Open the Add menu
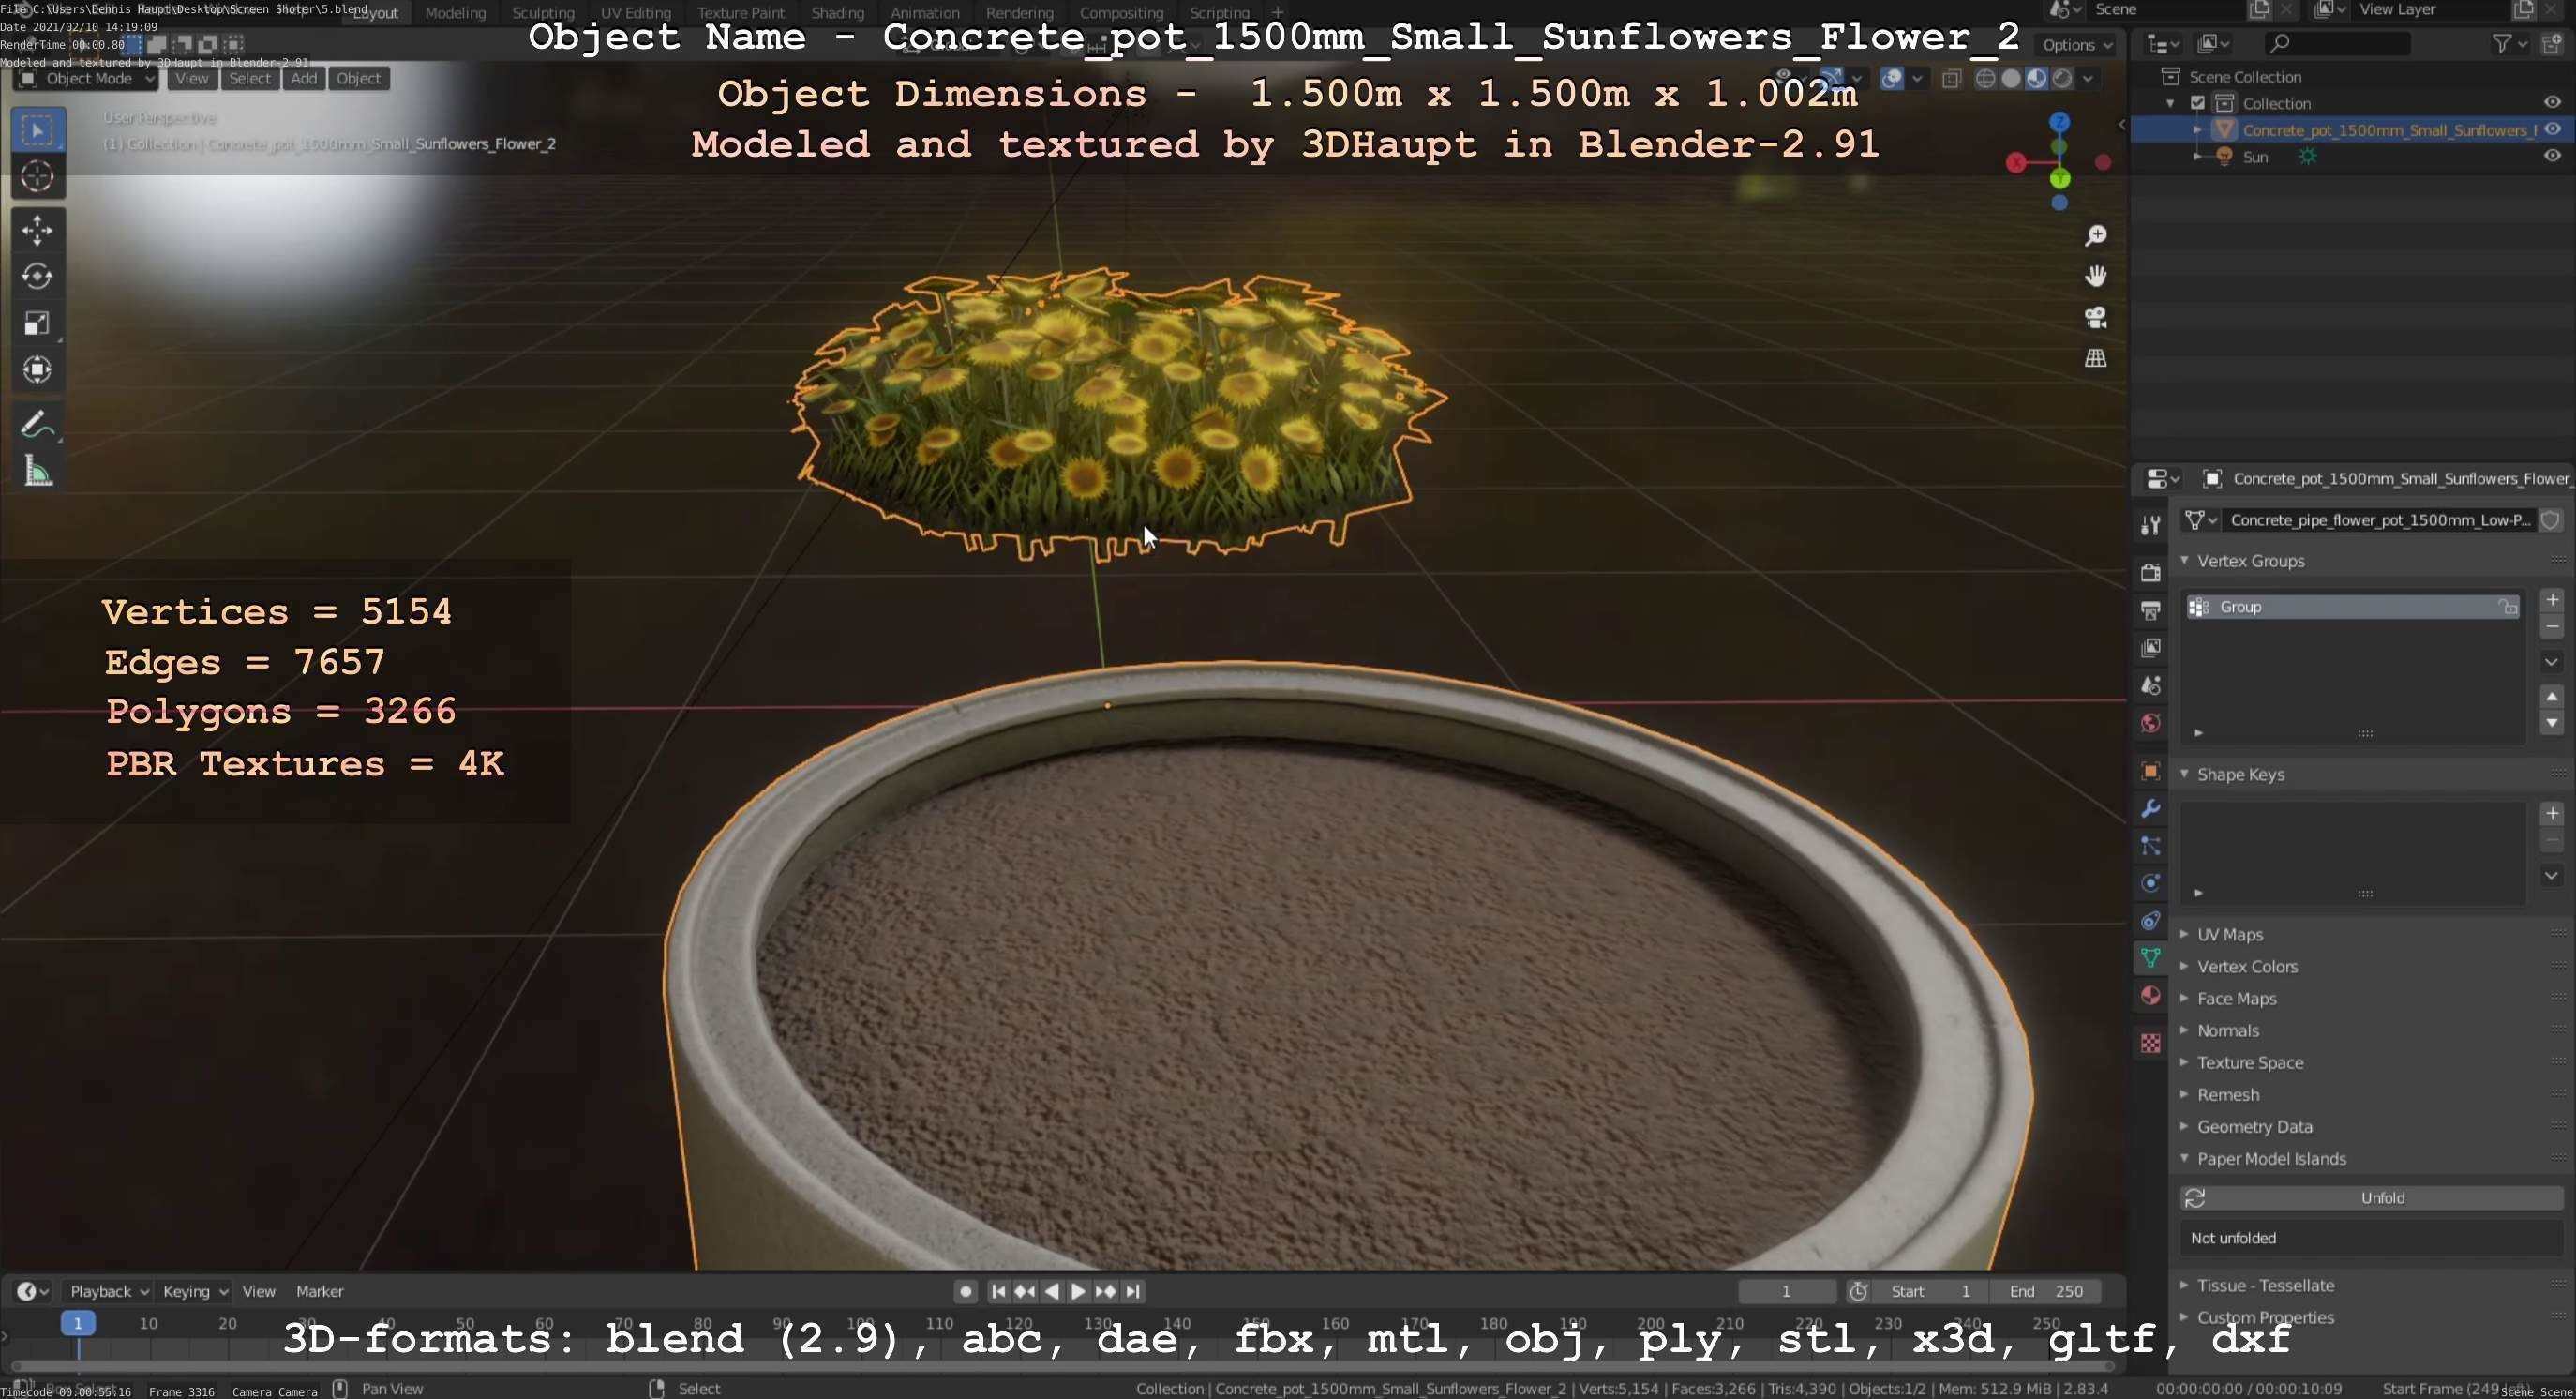 tap(304, 78)
